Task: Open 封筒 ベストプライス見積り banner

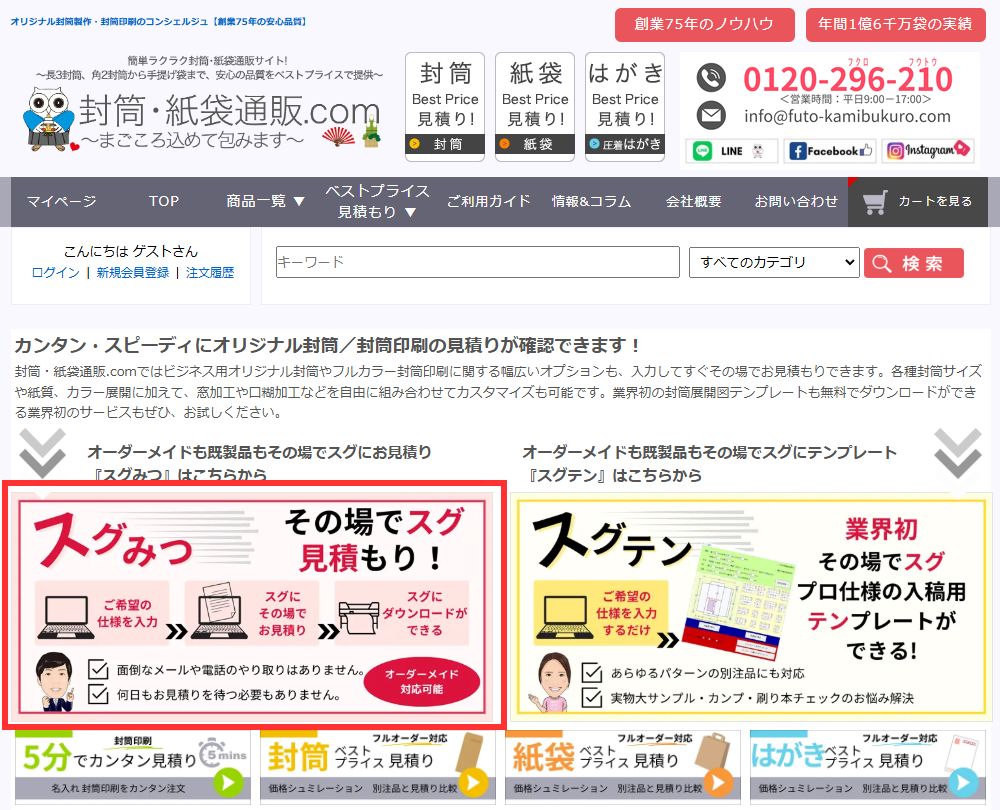Action: [x=378, y=765]
